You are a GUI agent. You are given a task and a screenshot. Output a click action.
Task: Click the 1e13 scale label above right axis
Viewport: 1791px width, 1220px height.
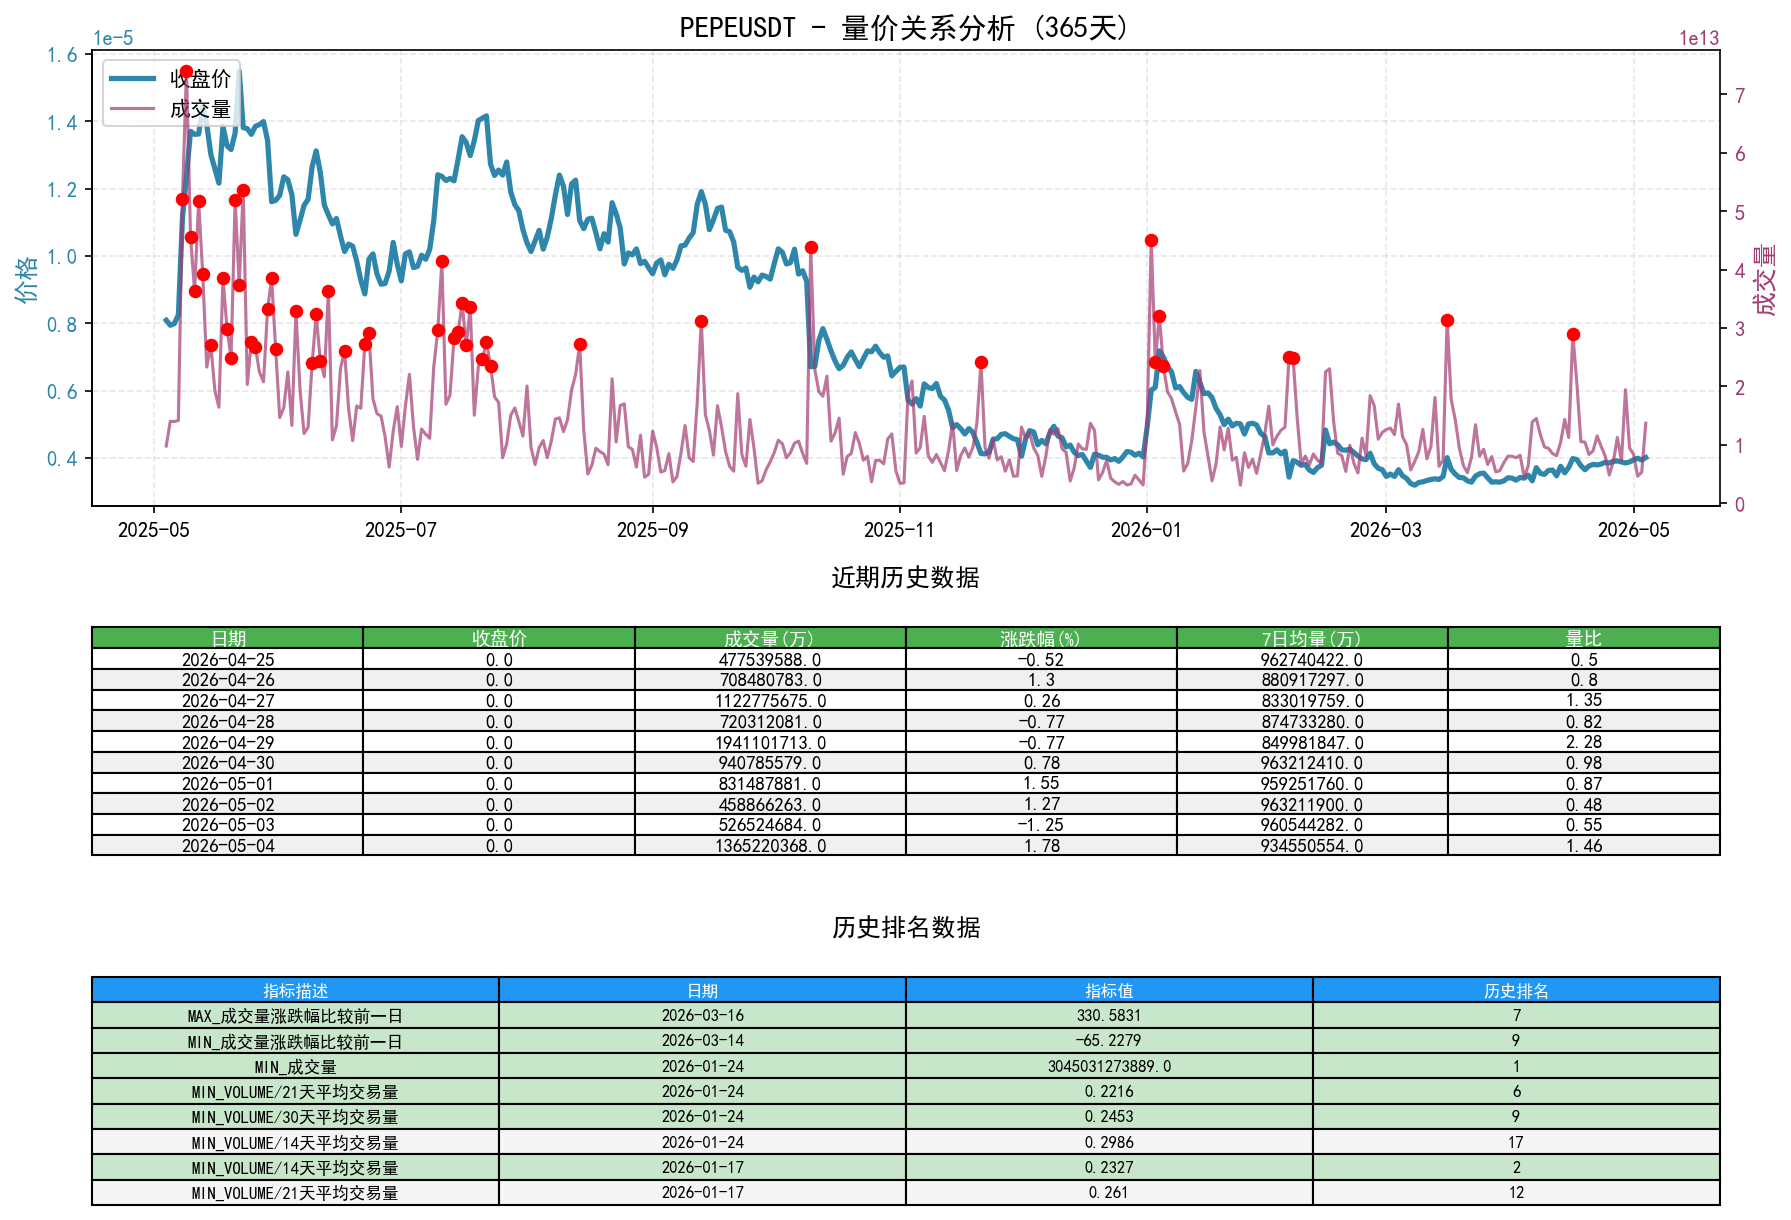1699,39
